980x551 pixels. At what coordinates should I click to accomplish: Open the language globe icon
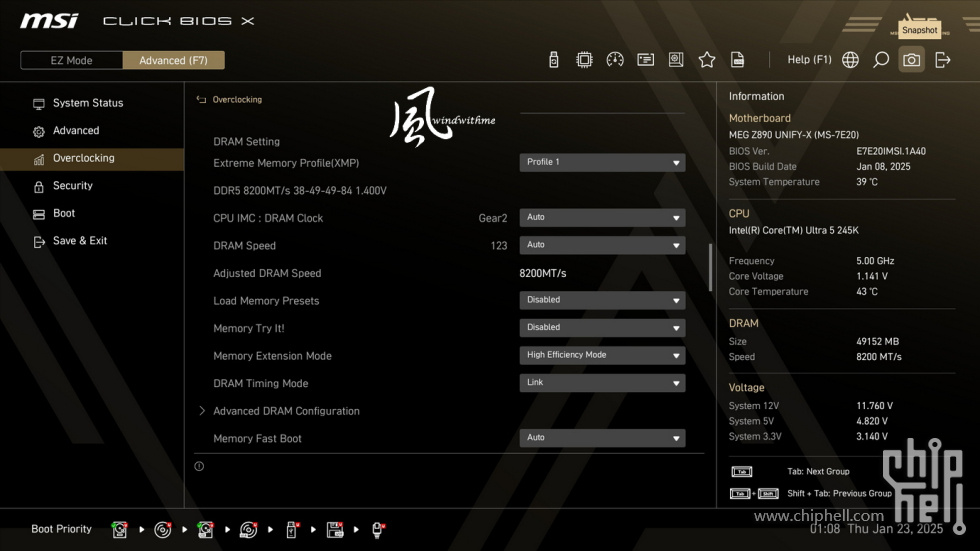coord(850,60)
